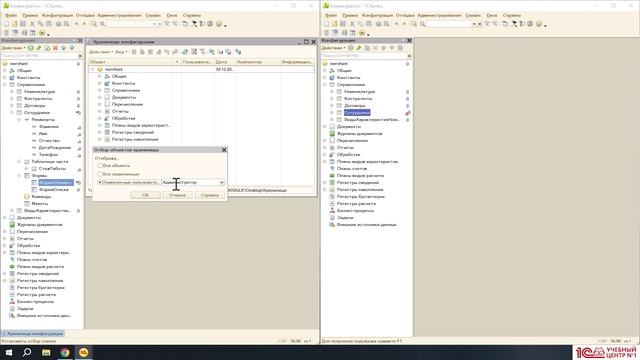Click the Undo arrow in left window toolbar
640x360 pixels.
point(76,24)
